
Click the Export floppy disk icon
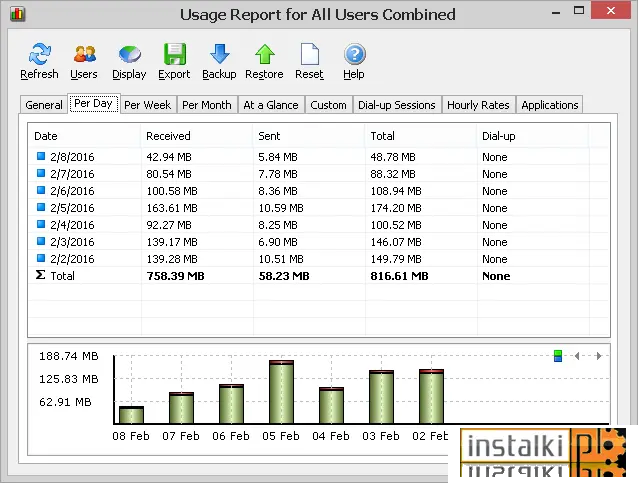pos(175,54)
